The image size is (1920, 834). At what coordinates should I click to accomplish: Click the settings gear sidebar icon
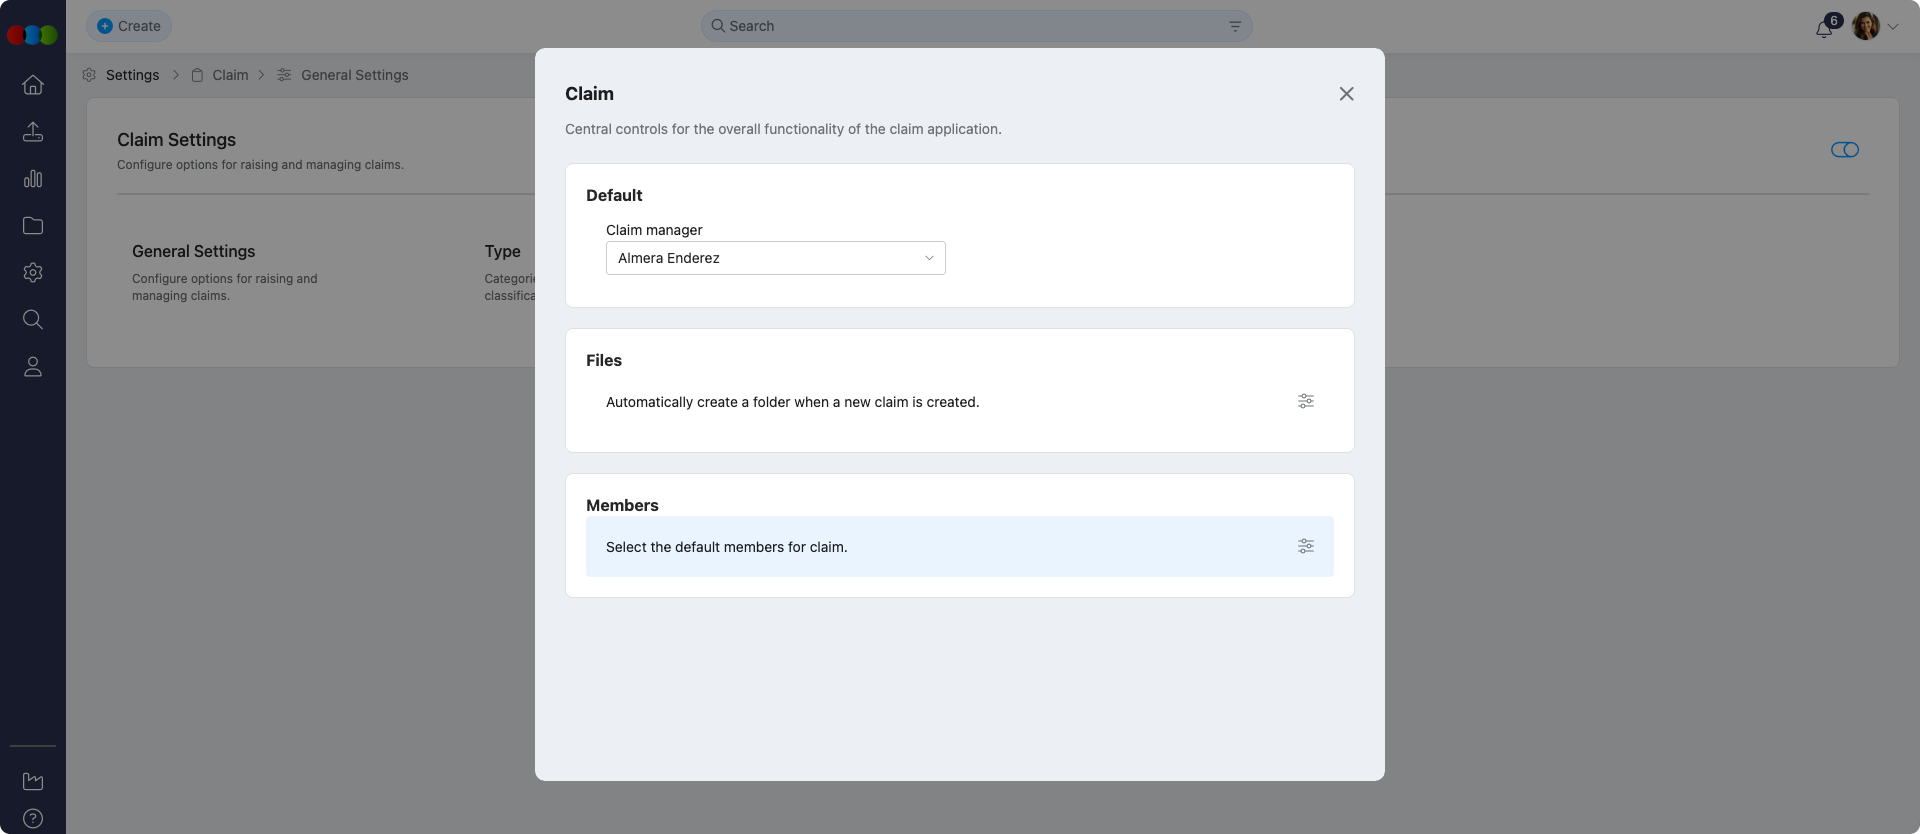click(33, 273)
